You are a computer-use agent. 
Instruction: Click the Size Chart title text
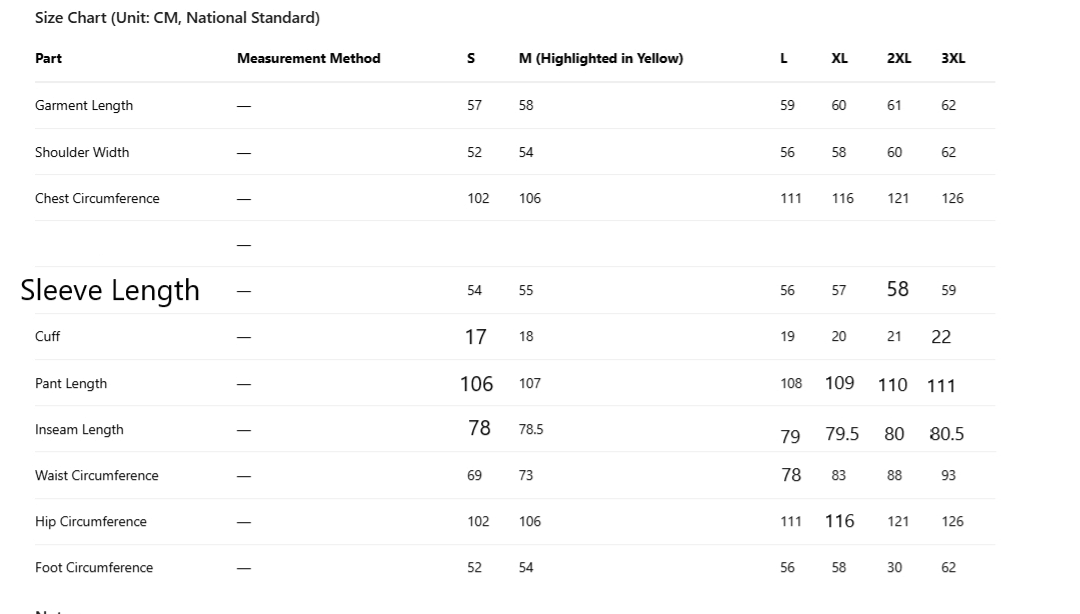pyautogui.click(x=177, y=18)
